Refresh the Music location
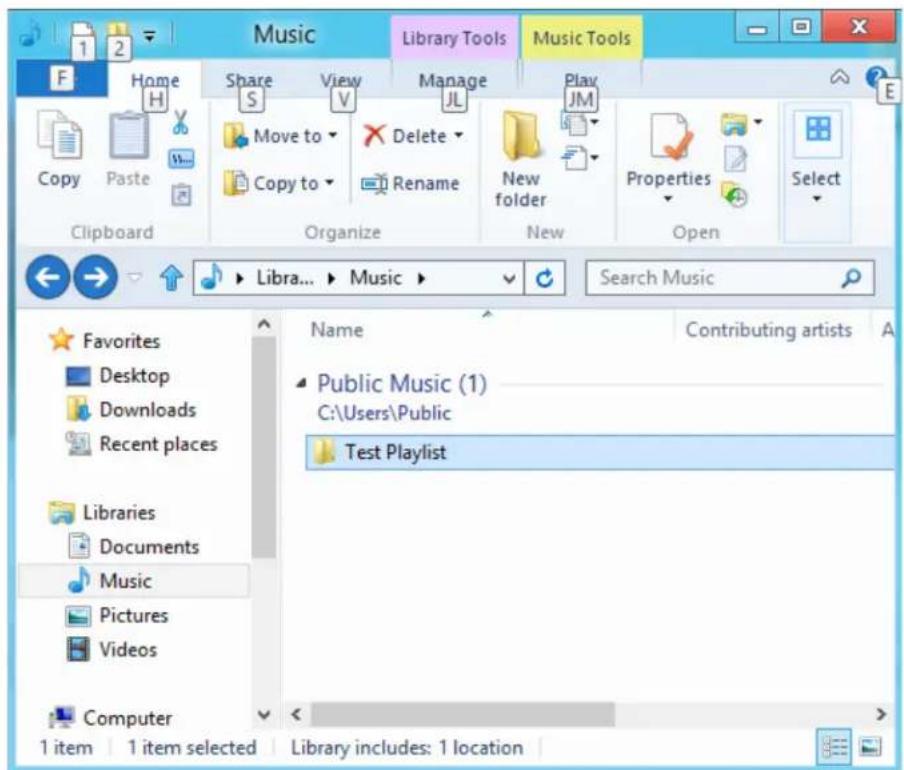 545,279
